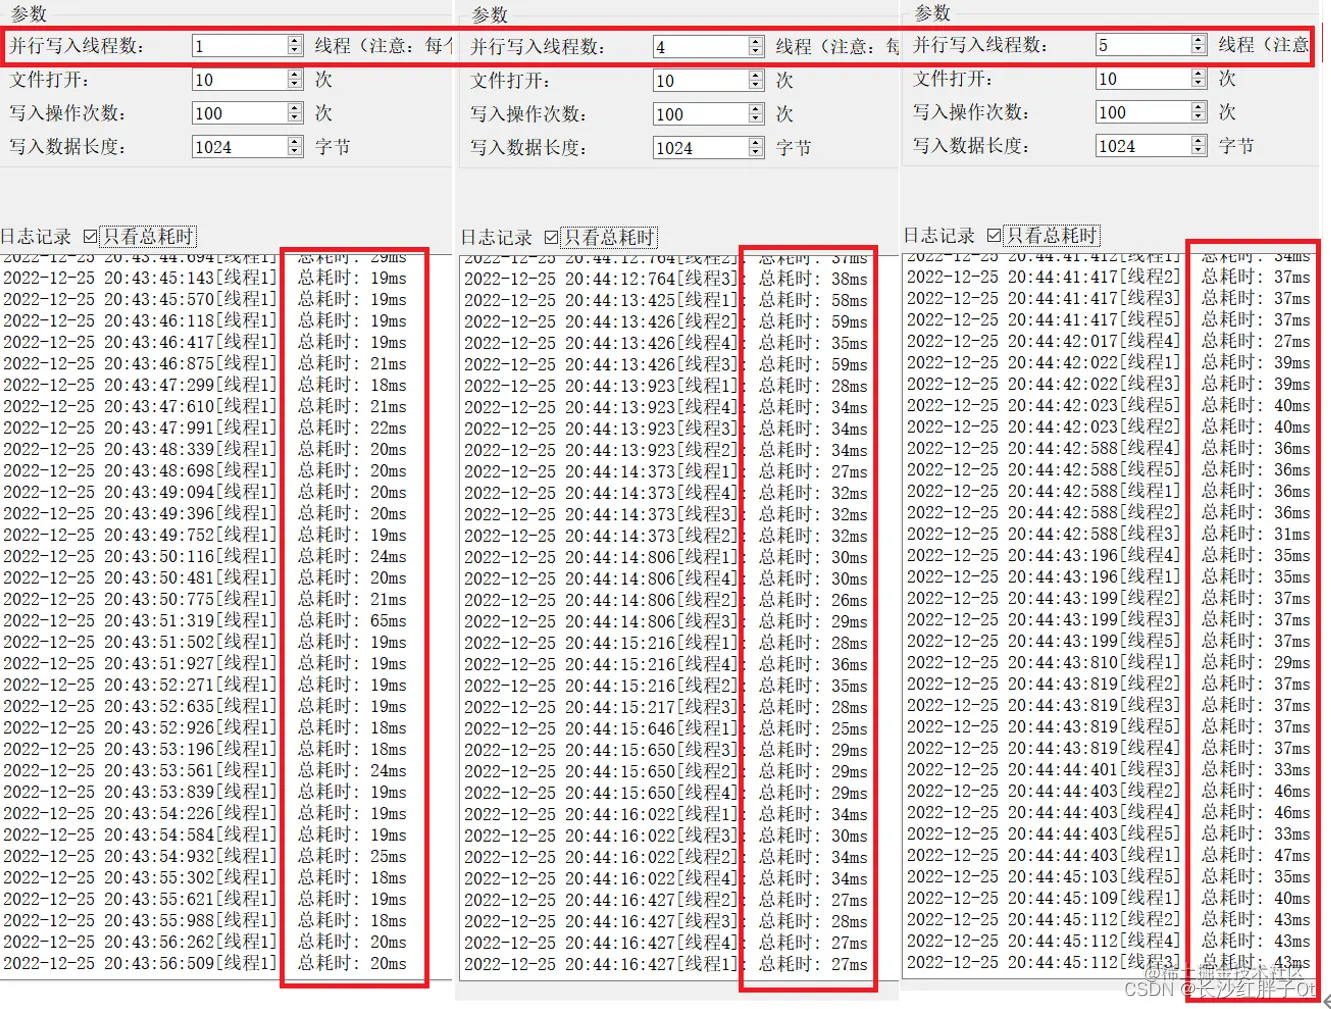The image size is (1331, 1009).
Task: Select log row 20:44:14:806[线程3] showing 29ms
Action: pos(666,621)
